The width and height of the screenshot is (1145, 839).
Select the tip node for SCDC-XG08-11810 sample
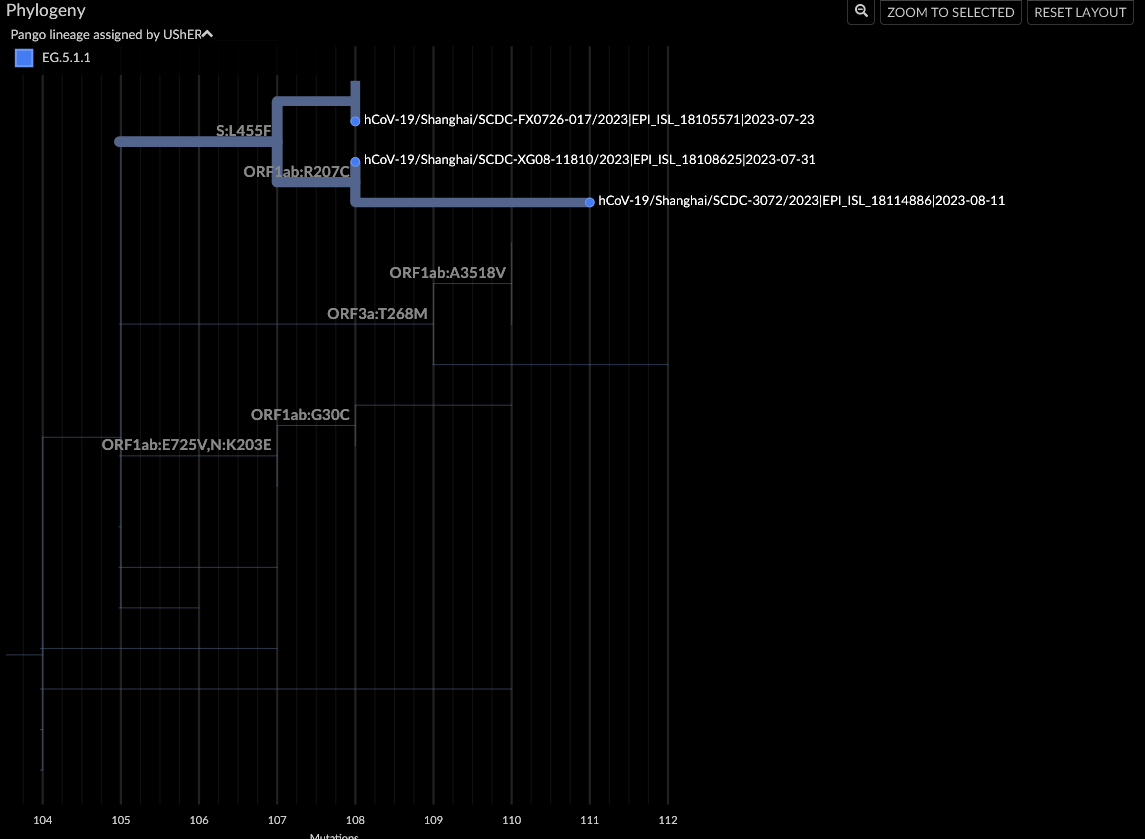point(353,159)
